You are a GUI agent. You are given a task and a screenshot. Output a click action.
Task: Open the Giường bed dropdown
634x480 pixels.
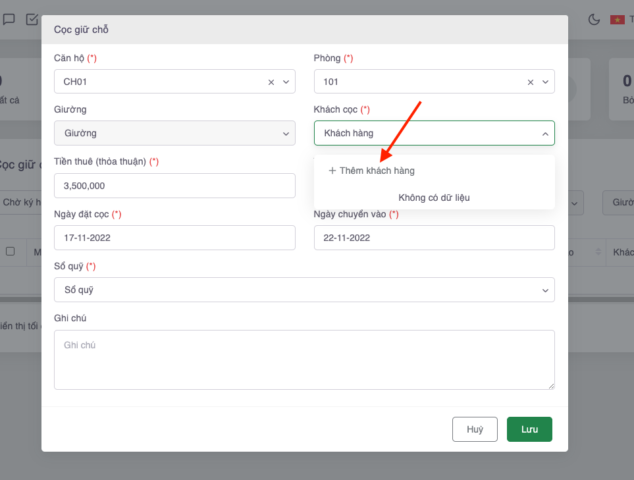pyautogui.click(x=175, y=133)
